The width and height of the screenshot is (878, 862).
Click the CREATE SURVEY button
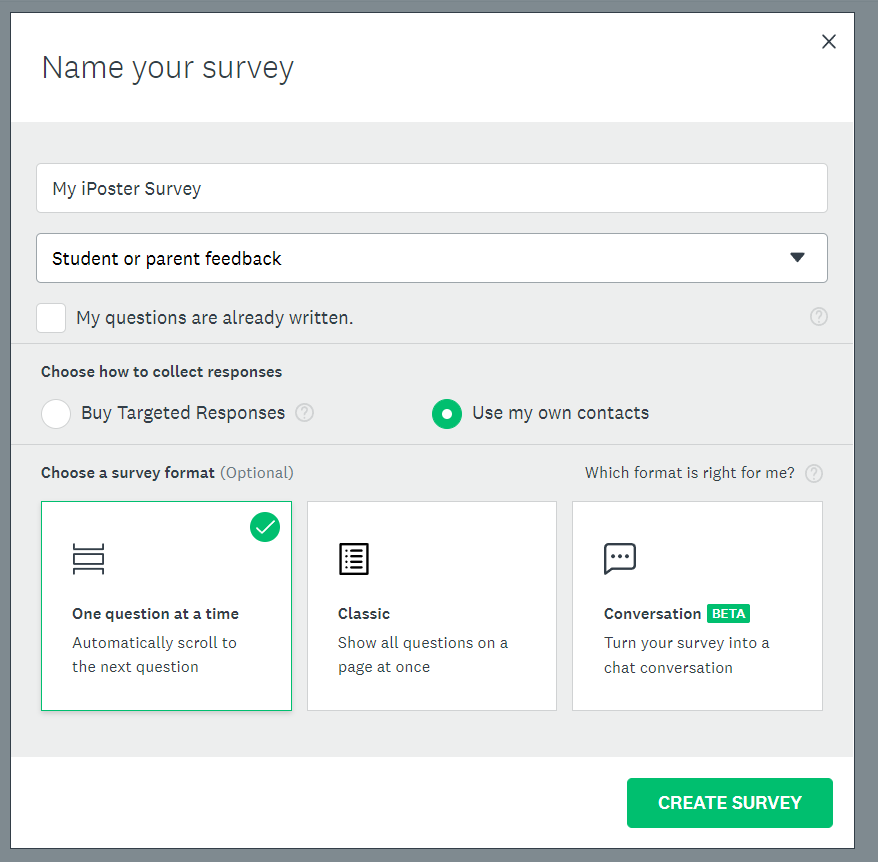(730, 803)
